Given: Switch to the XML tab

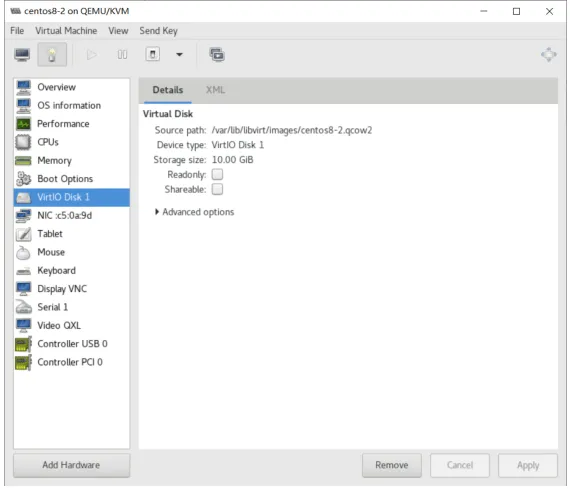Looking at the screenshot, I should point(215,90).
